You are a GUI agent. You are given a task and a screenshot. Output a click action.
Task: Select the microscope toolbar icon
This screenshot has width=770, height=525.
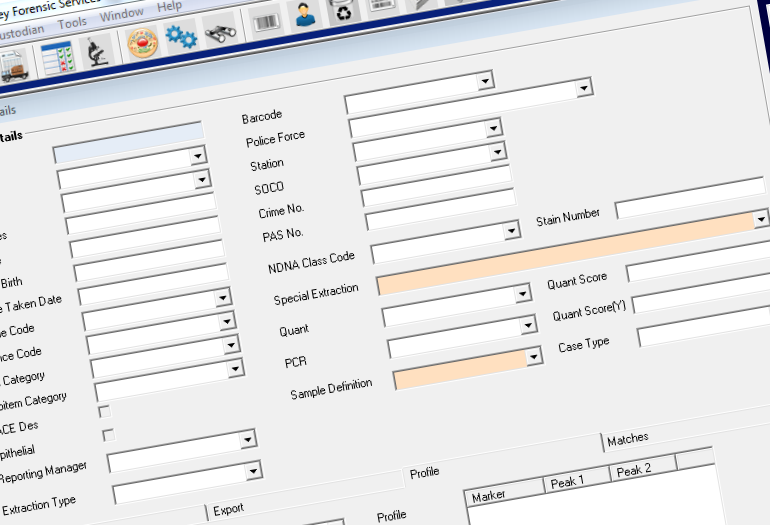pos(96,54)
